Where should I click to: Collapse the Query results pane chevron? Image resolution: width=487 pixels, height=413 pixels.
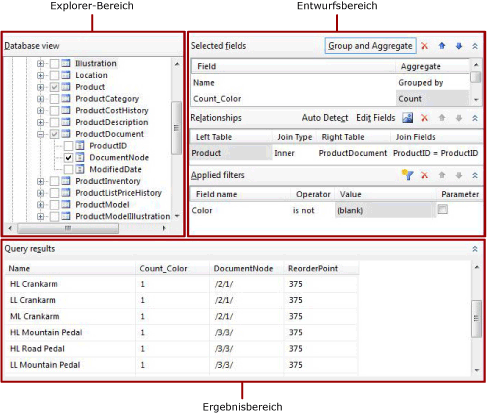[475, 249]
